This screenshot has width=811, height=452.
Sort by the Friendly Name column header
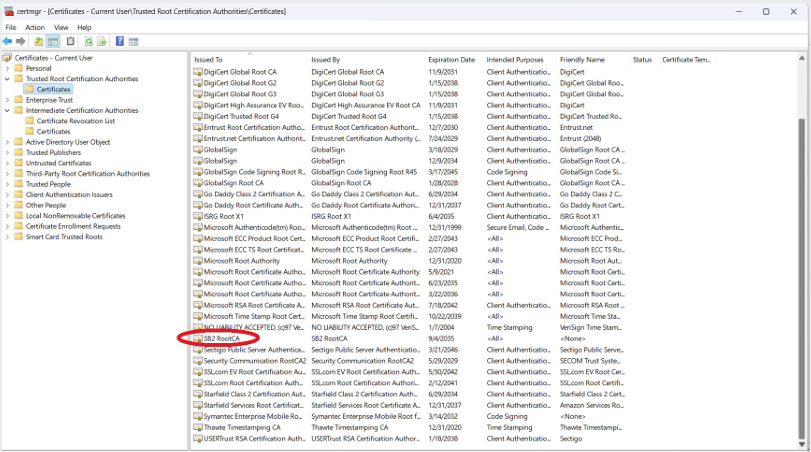coord(593,59)
